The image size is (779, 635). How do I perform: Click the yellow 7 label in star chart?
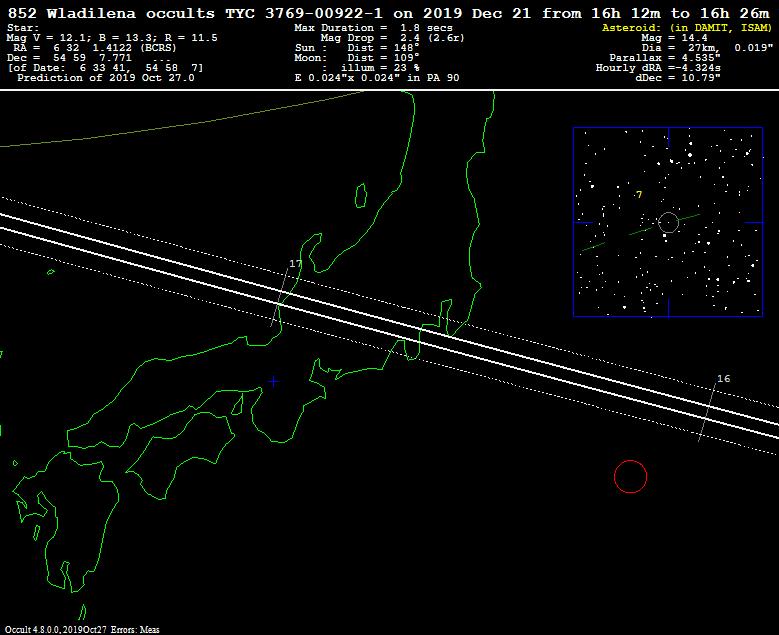point(639,194)
